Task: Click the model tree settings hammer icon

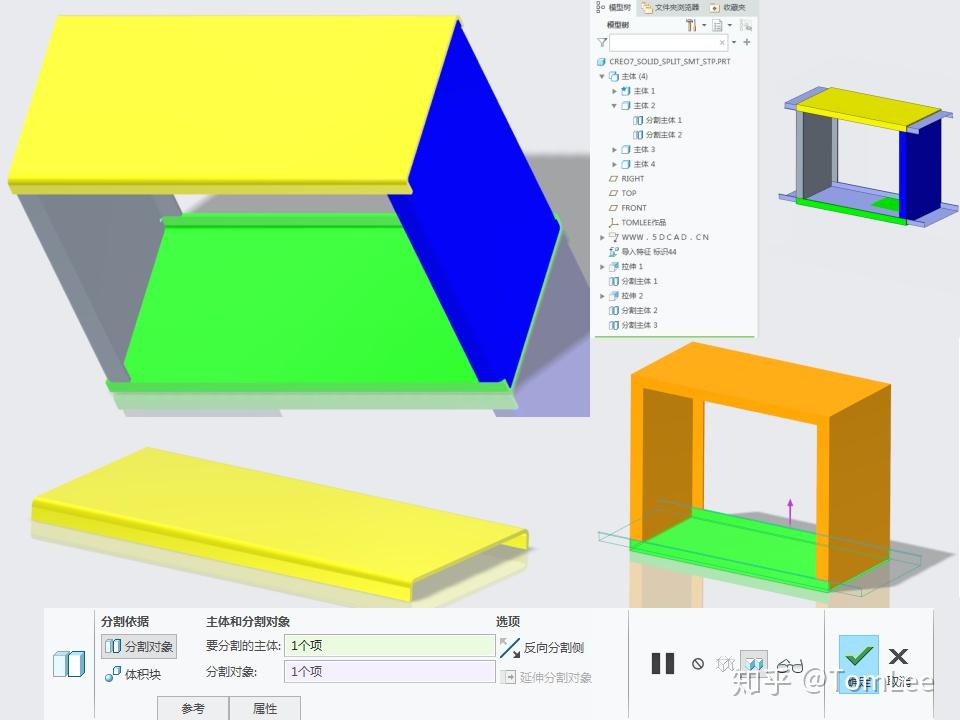Action: 691,25
